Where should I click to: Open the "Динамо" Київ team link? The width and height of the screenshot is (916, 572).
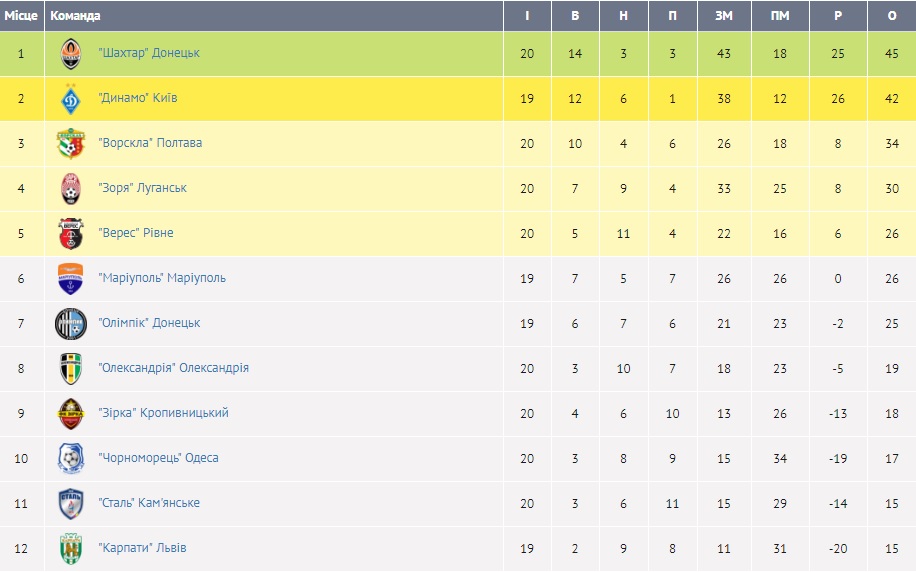click(138, 98)
